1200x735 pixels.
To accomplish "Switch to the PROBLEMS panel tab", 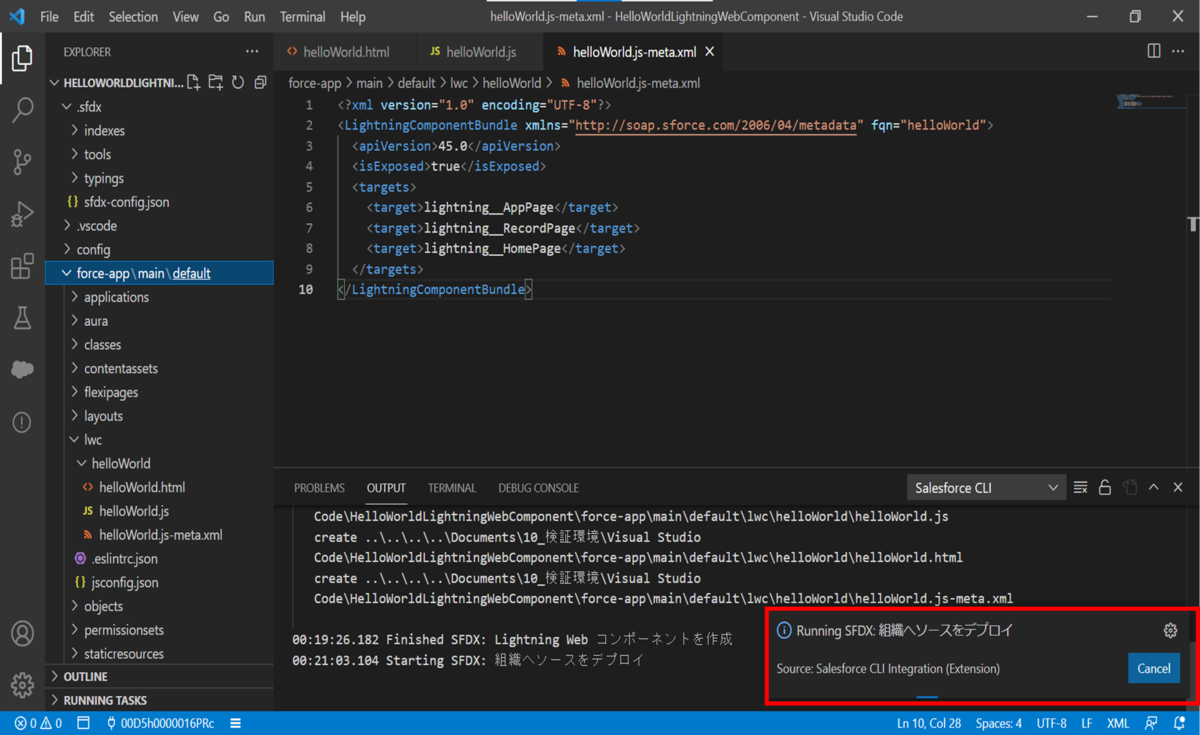I will tap(319, 488).
